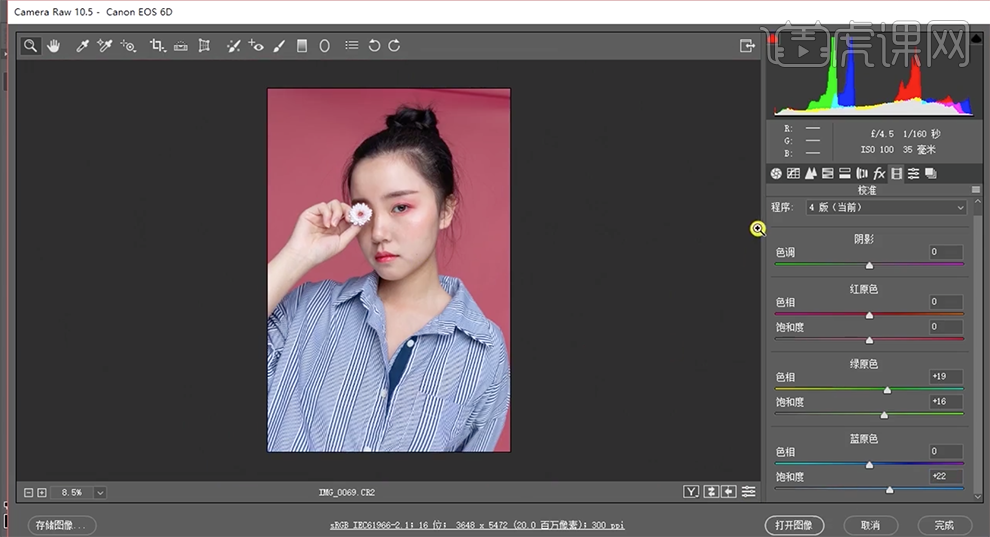The height and width of the screenshot is (537, 990).
Task: Select the Red Eye Removal tool
Action: [x=255, y=46]
